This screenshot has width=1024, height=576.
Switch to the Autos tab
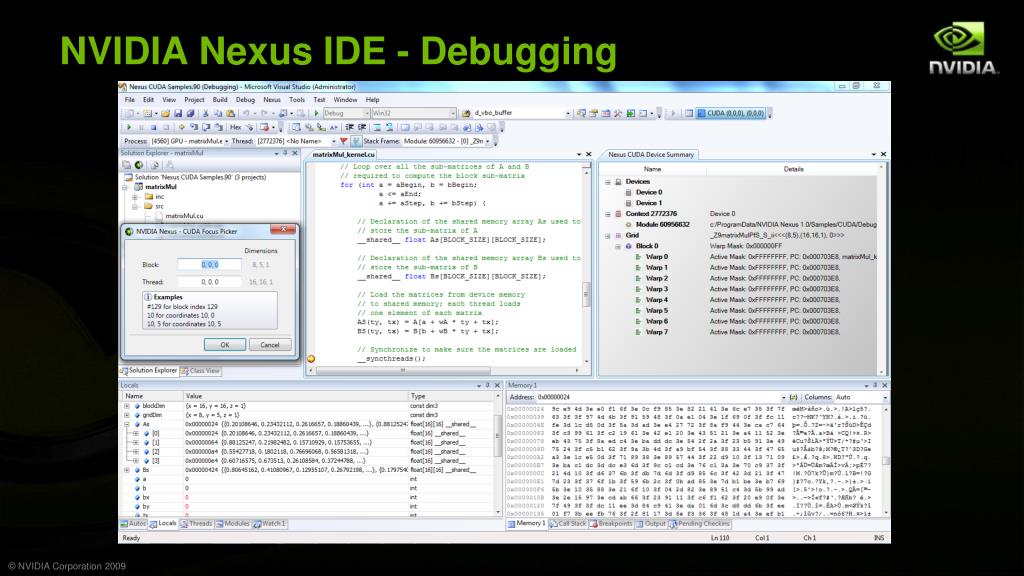133,524
